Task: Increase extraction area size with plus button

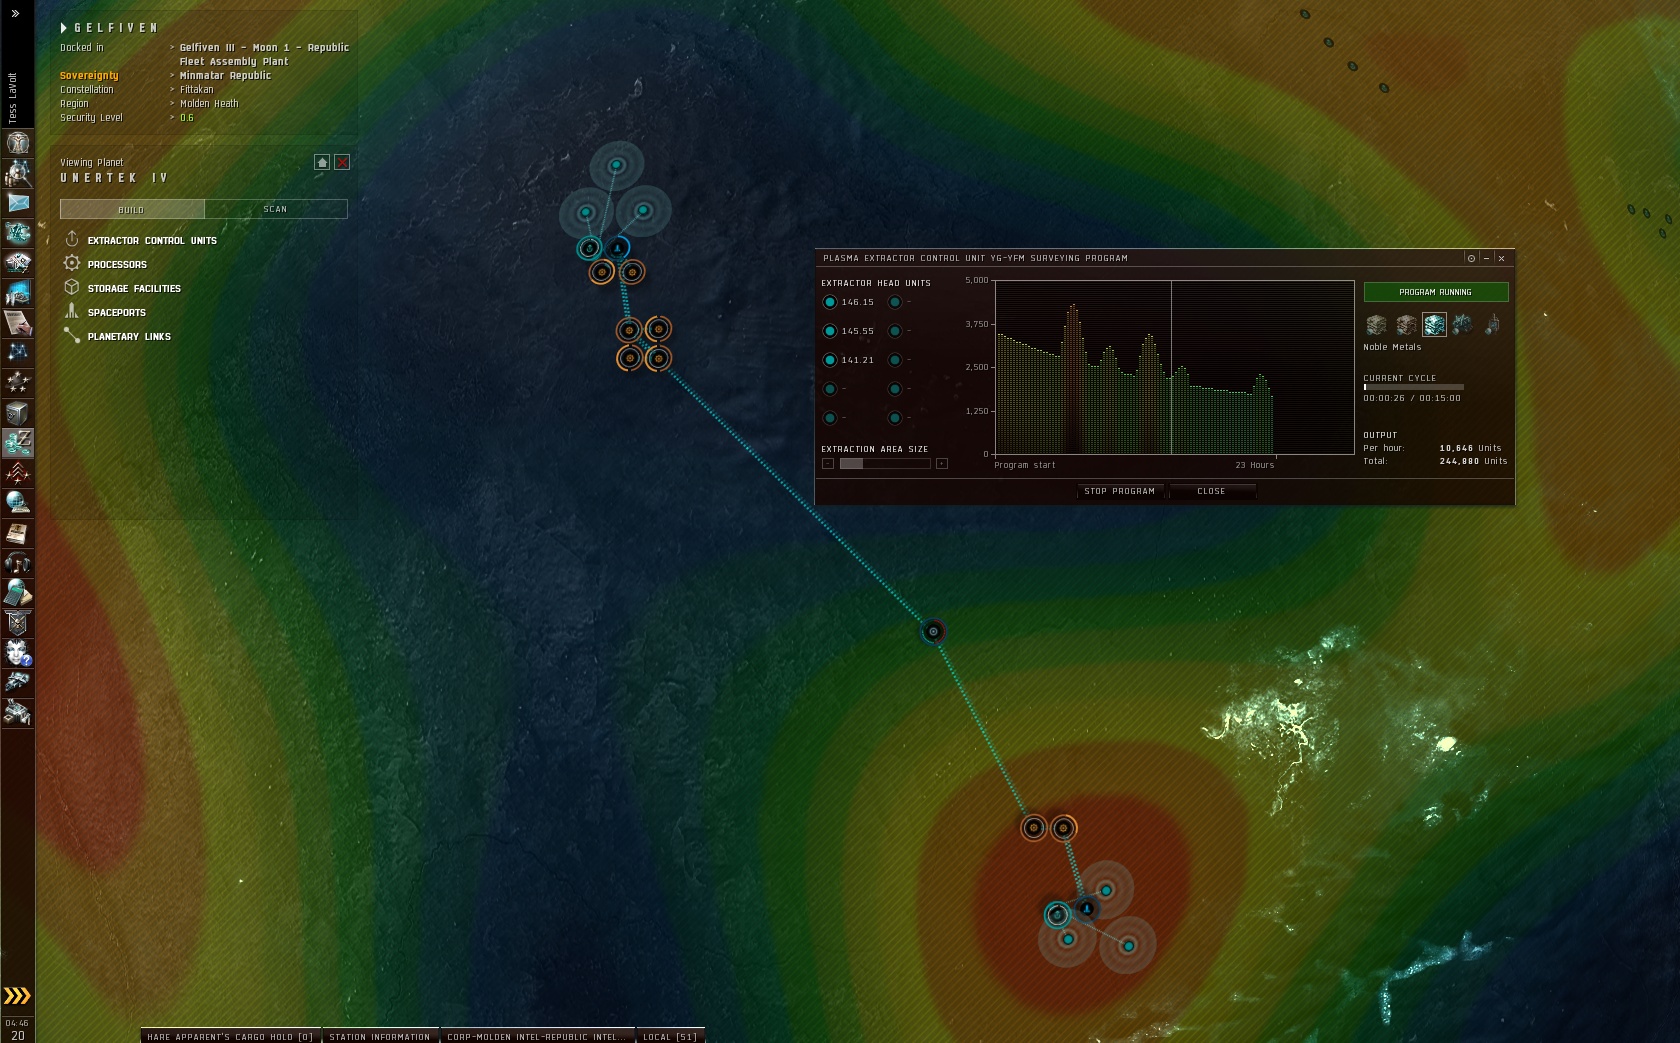Action: (x=942, y=464)
